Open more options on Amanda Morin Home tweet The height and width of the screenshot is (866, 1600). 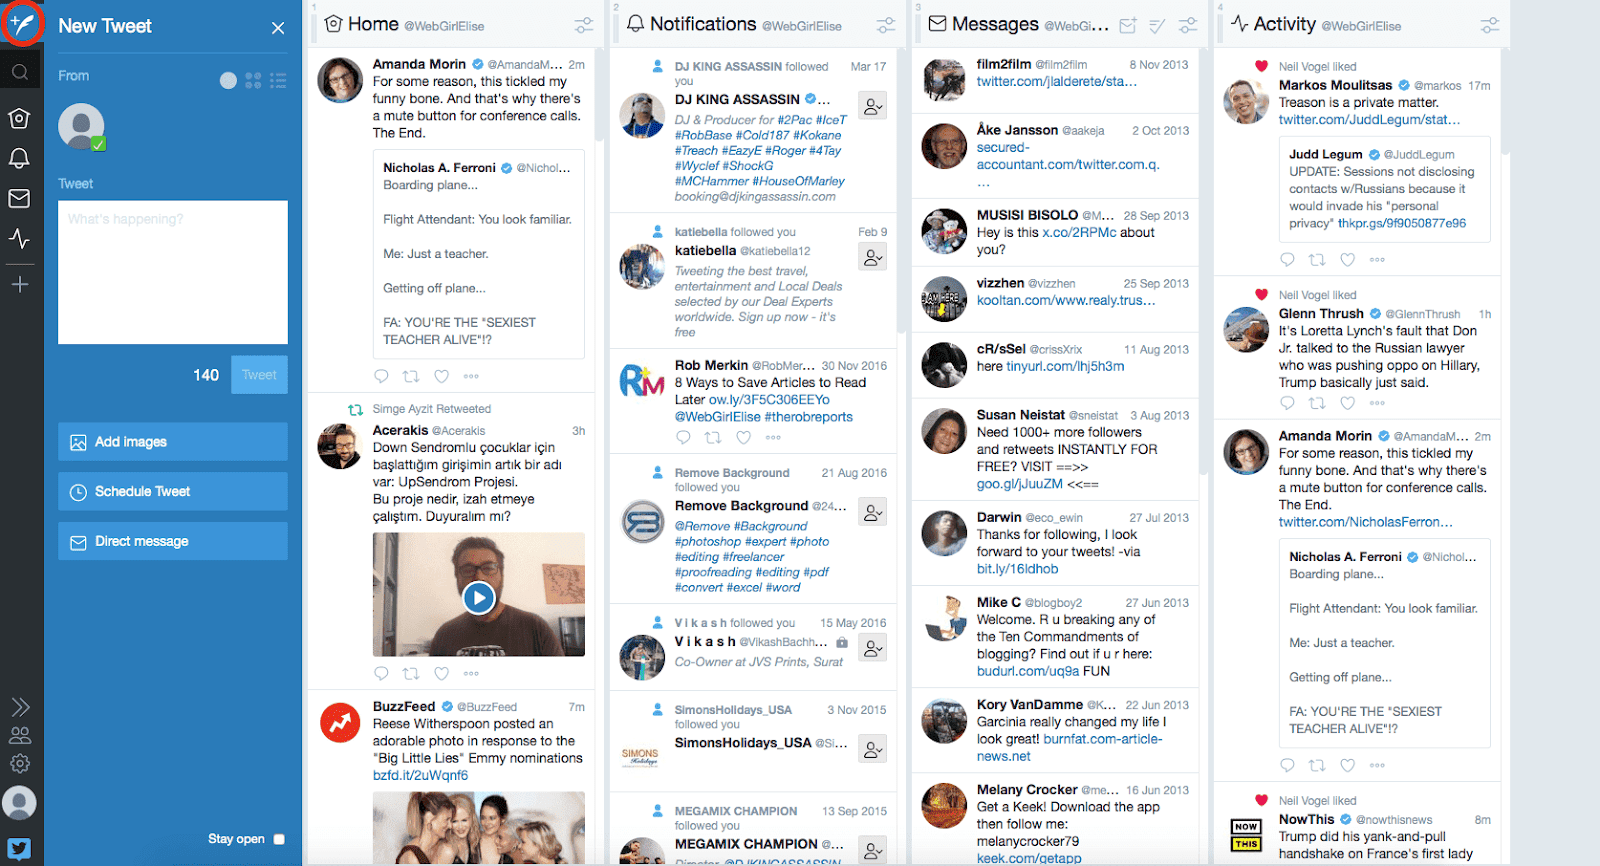472,376
